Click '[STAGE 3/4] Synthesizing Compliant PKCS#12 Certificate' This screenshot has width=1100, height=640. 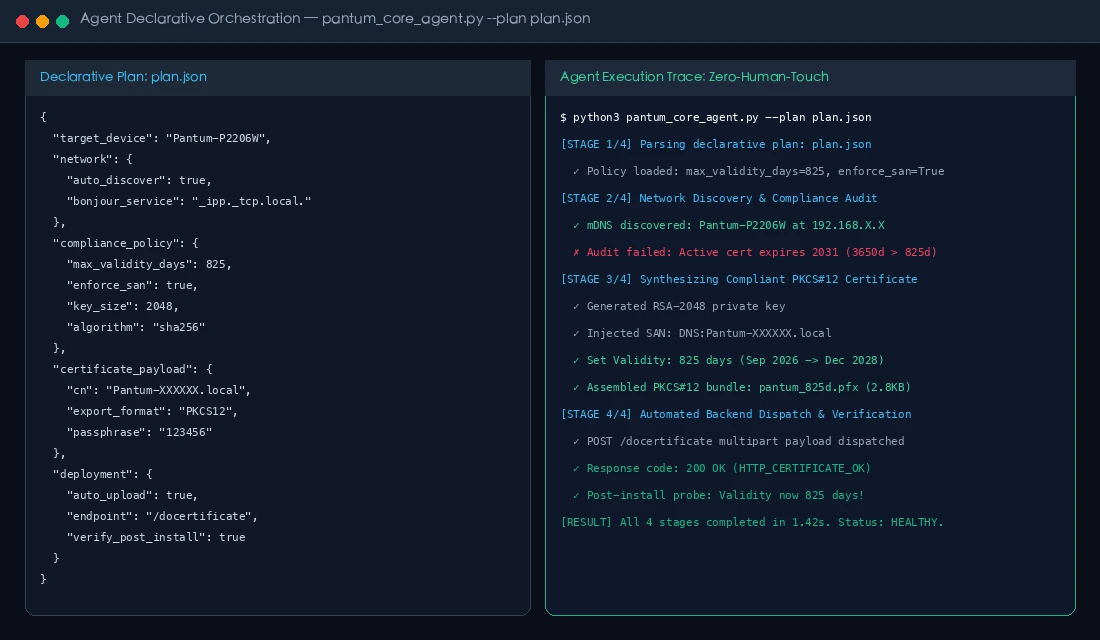[x=739, y=279]
